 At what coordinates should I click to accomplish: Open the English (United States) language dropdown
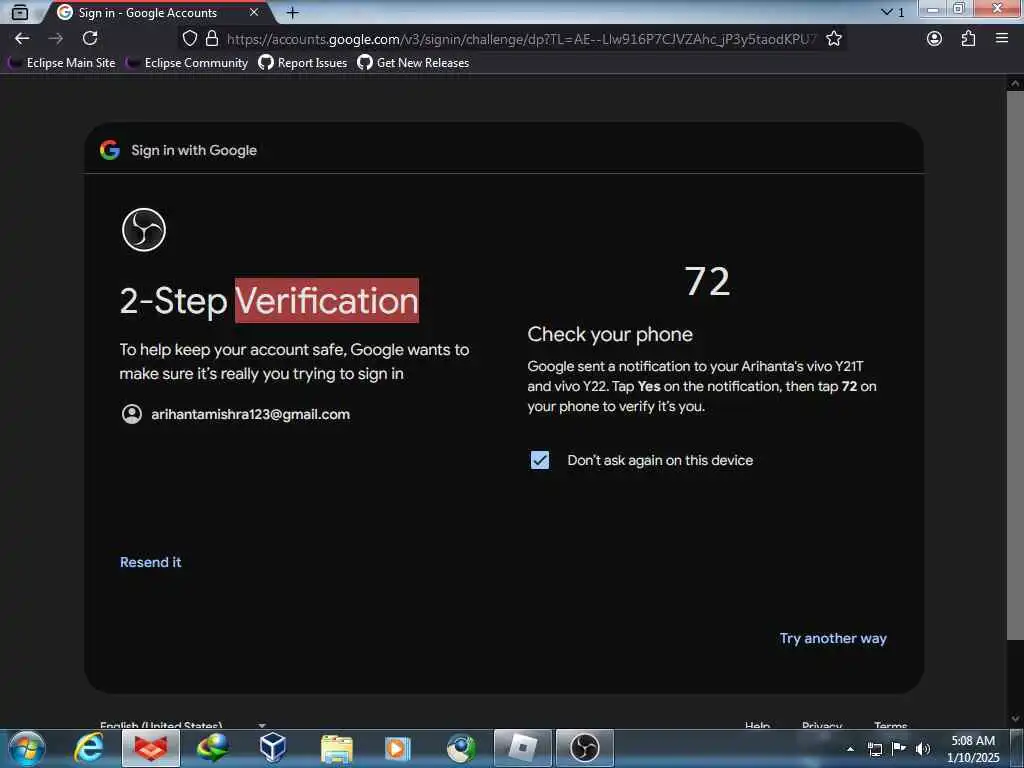point(182,725)
